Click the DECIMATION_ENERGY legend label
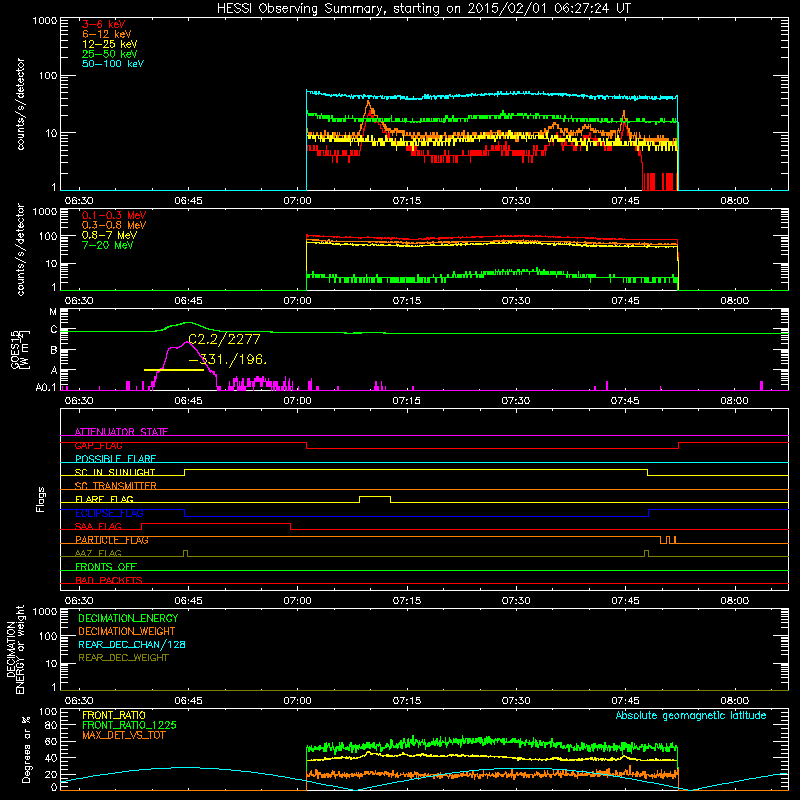 128,618
